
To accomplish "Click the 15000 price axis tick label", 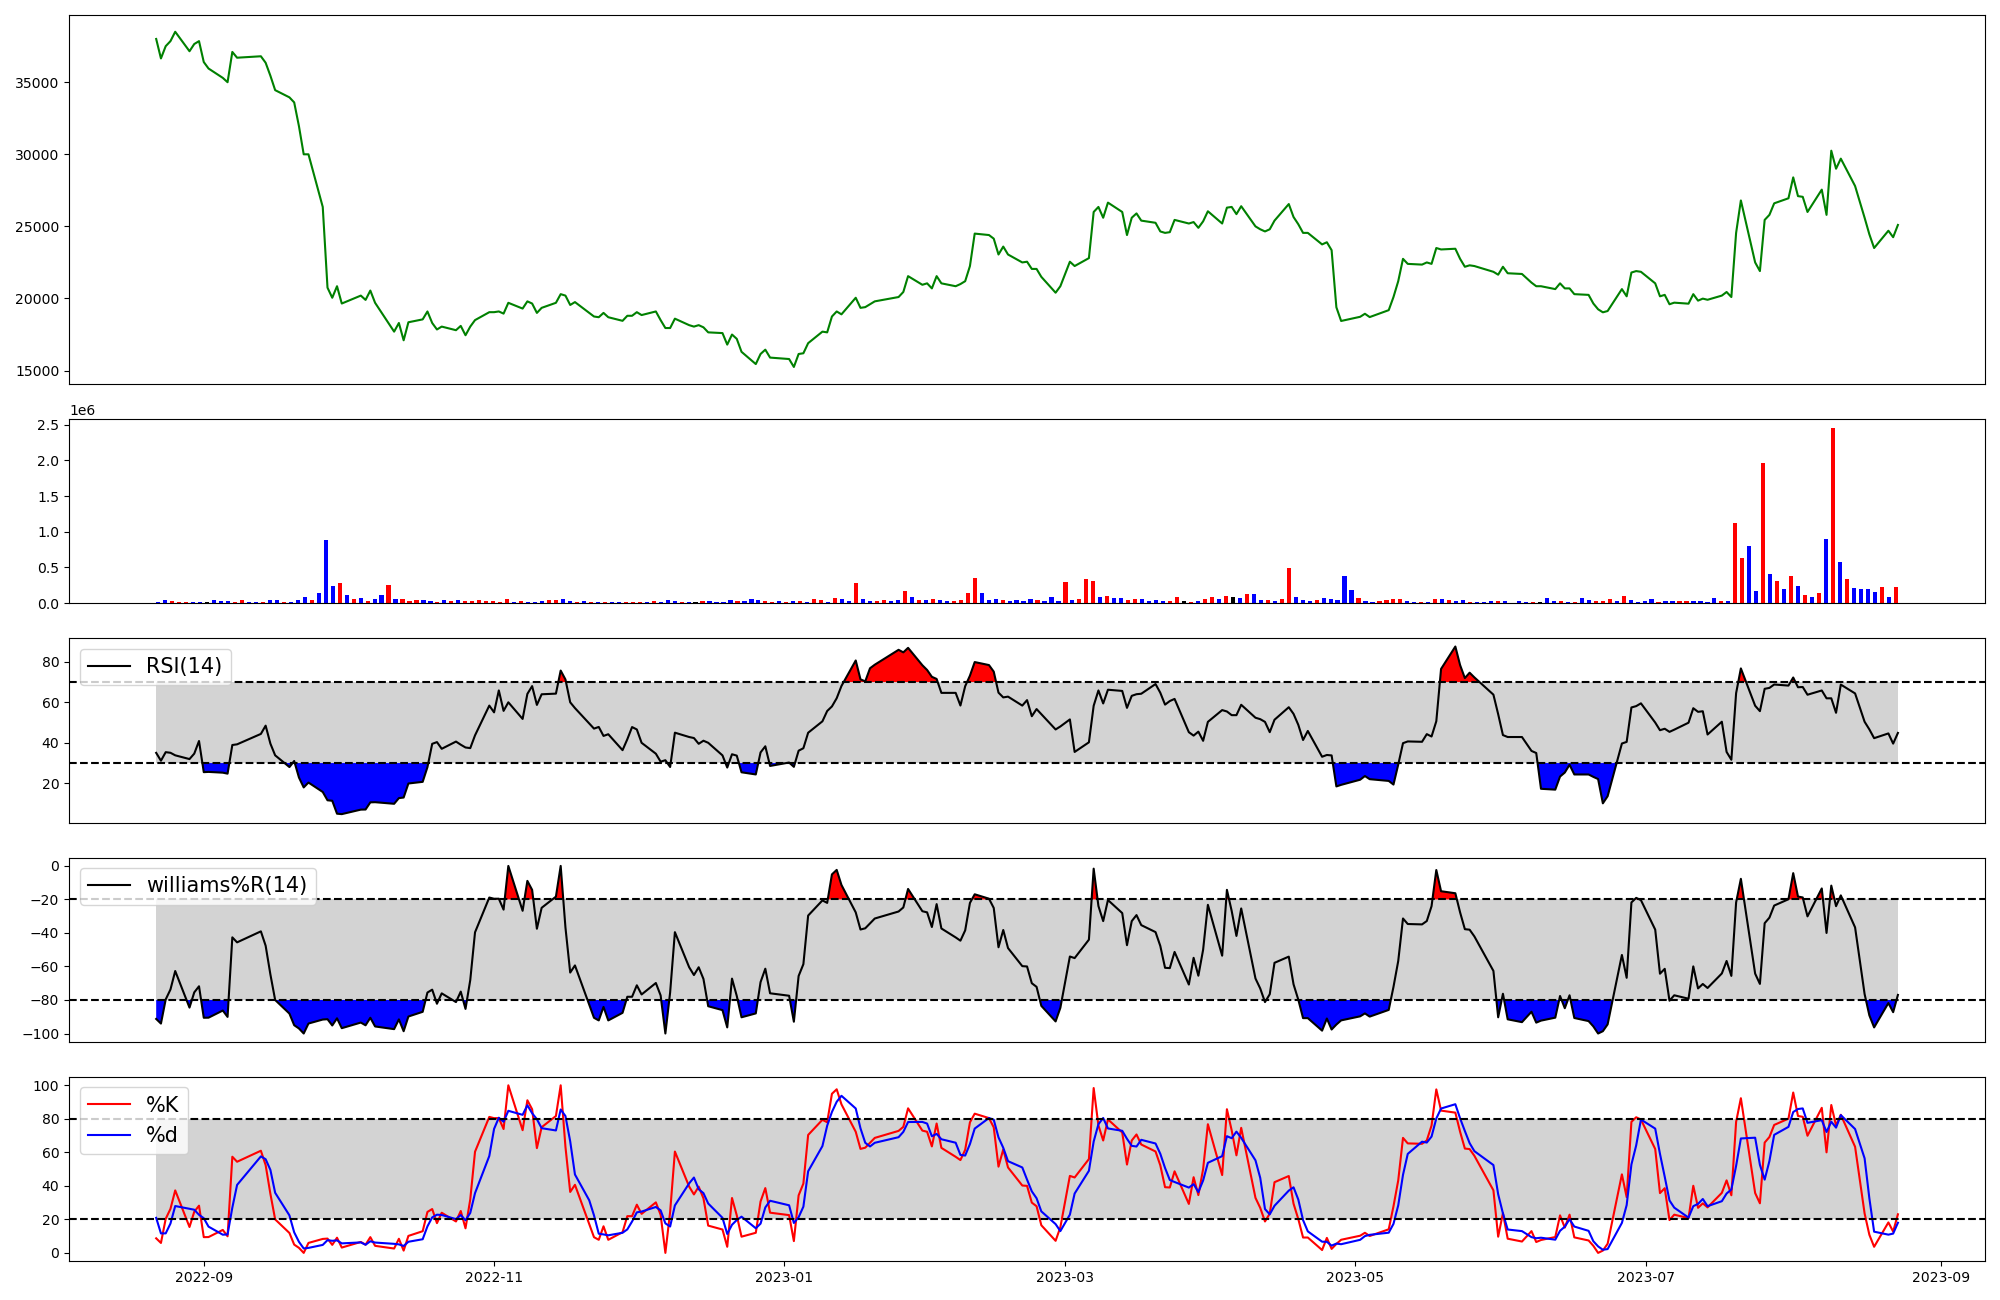I will (x=37, y=371).
